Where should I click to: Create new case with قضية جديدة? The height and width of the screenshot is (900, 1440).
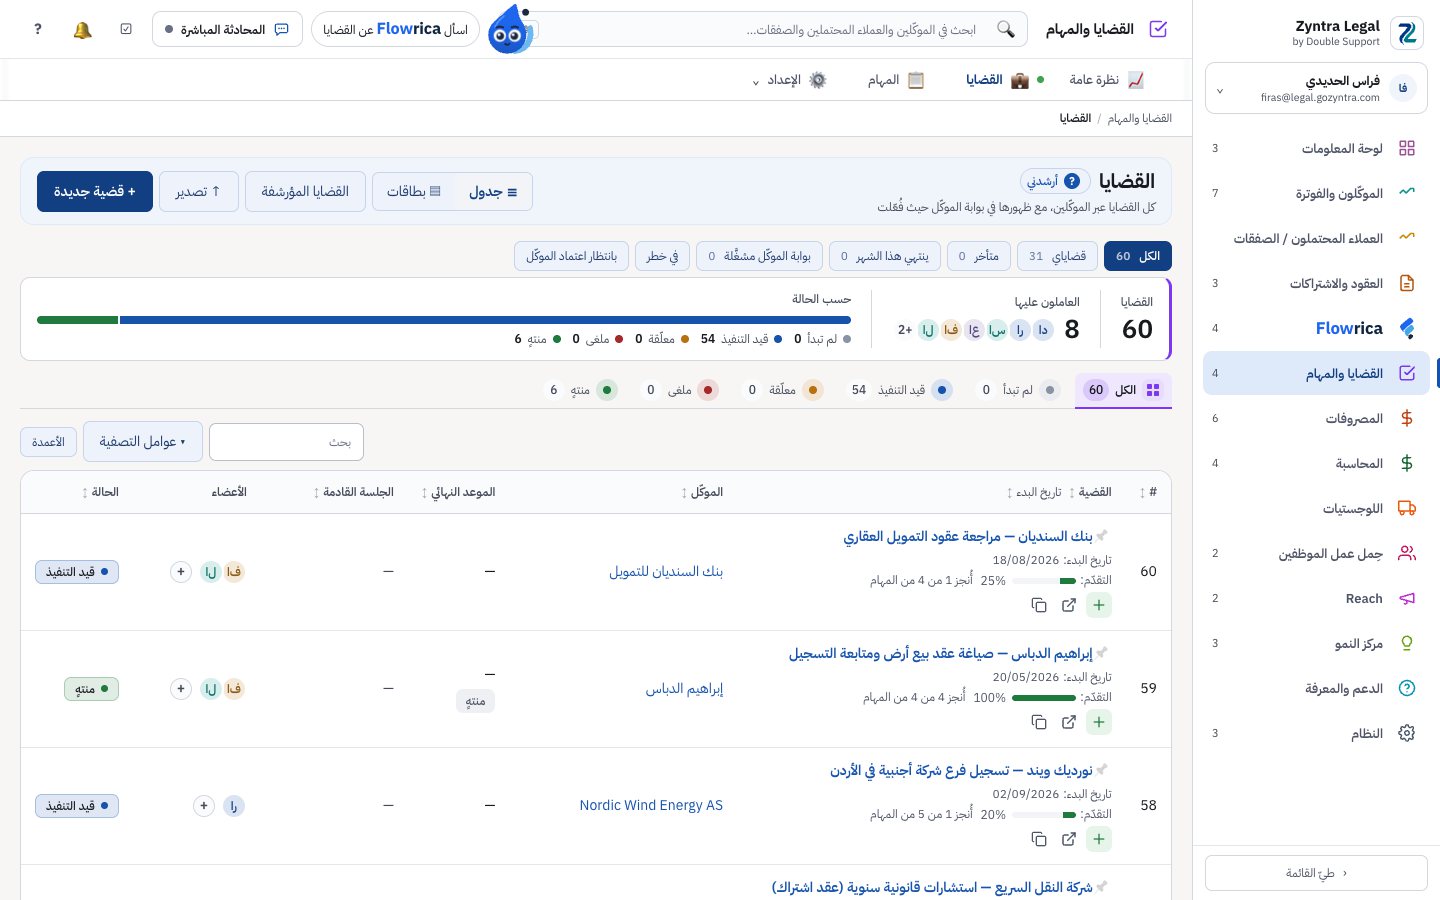[95, 191]
